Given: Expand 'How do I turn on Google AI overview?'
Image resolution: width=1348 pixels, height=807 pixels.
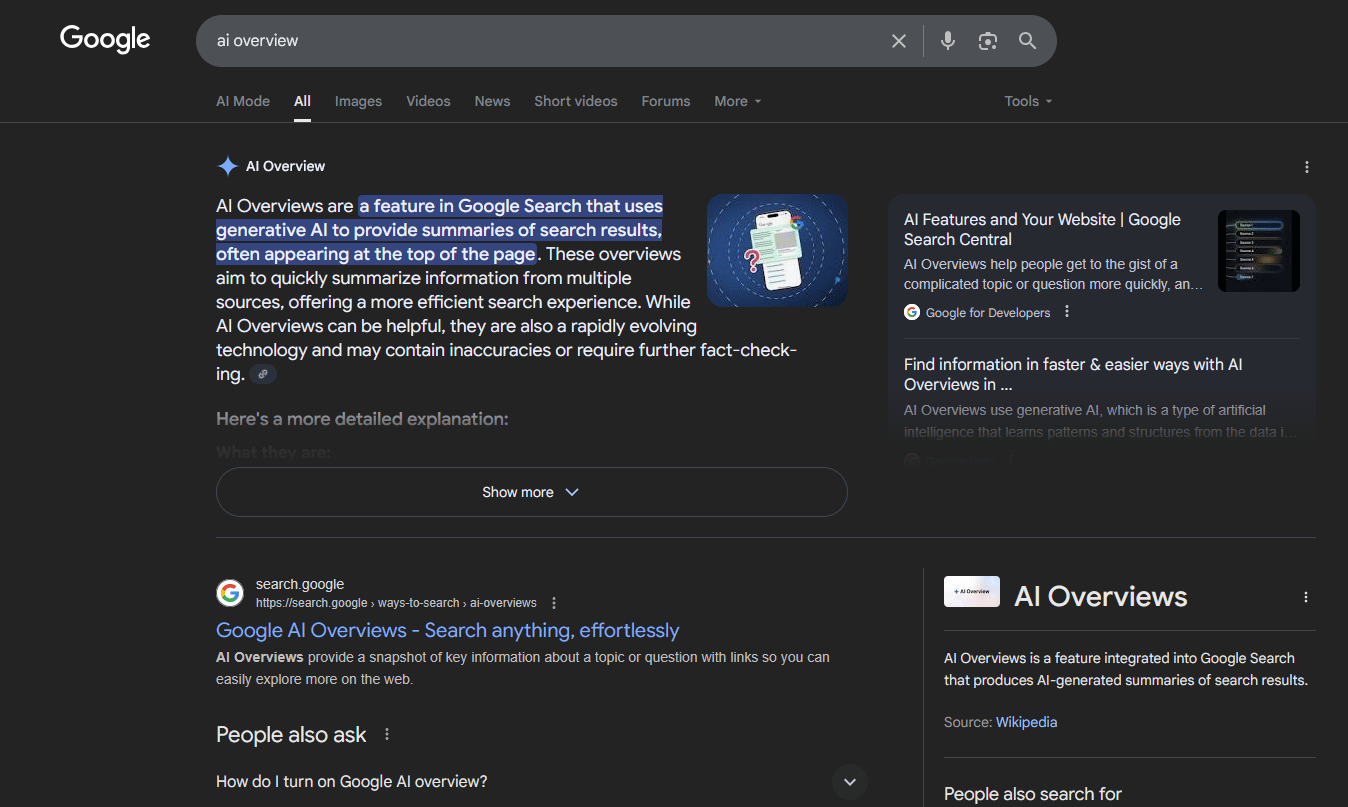Looking at the screenshot, I should tap(849, 782).
